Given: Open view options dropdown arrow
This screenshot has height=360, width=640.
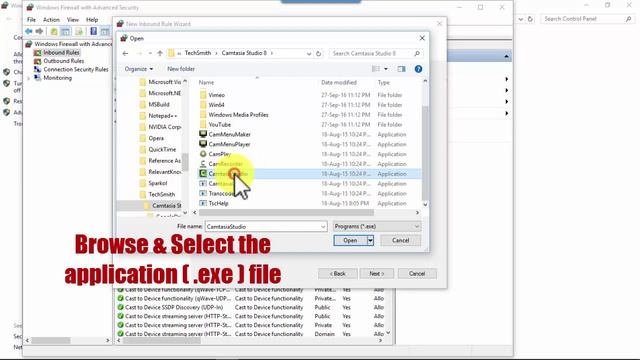Looking at the screenshot, I should tap(386, 69).
